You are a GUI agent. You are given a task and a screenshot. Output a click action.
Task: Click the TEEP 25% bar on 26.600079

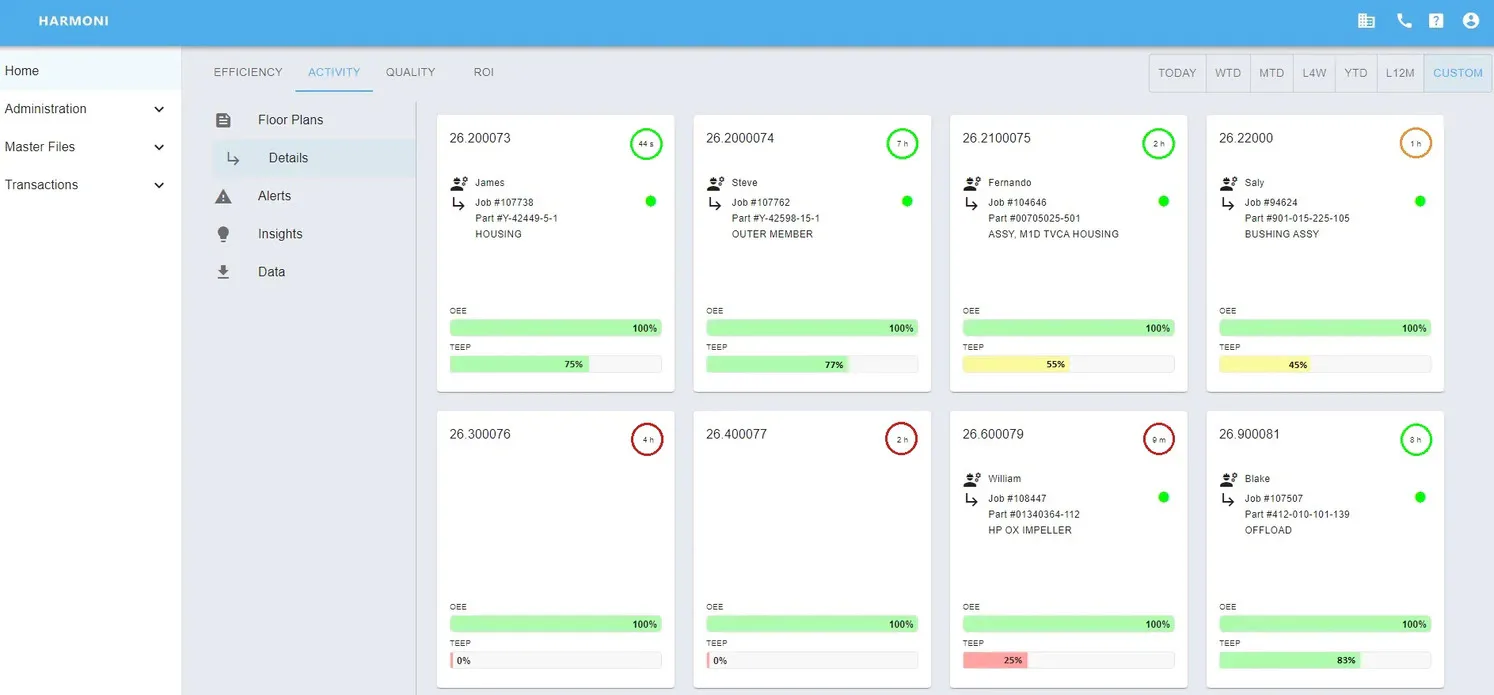(1069, 660)
